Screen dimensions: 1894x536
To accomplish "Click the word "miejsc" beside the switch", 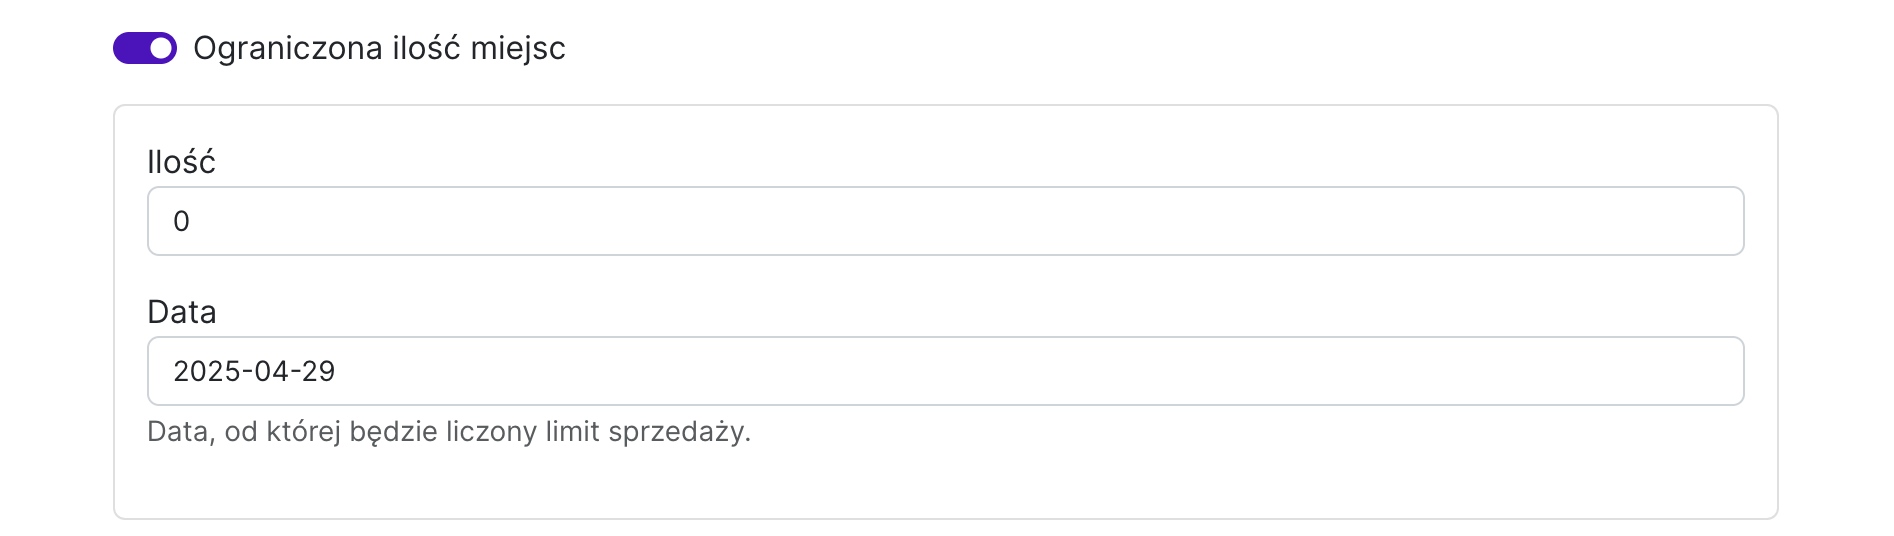I will 518,48.
